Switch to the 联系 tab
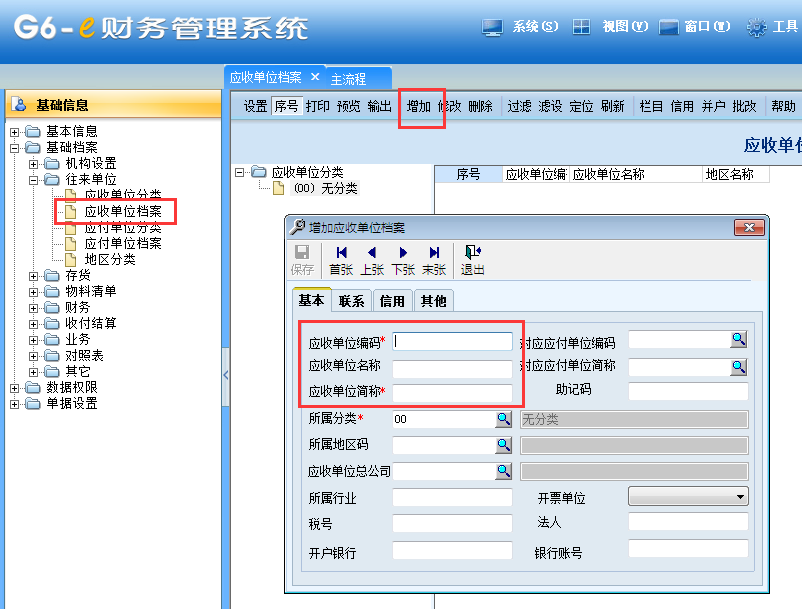Image resolution: width=802 pixels, height=609 pixels. (x=351, y=301)
